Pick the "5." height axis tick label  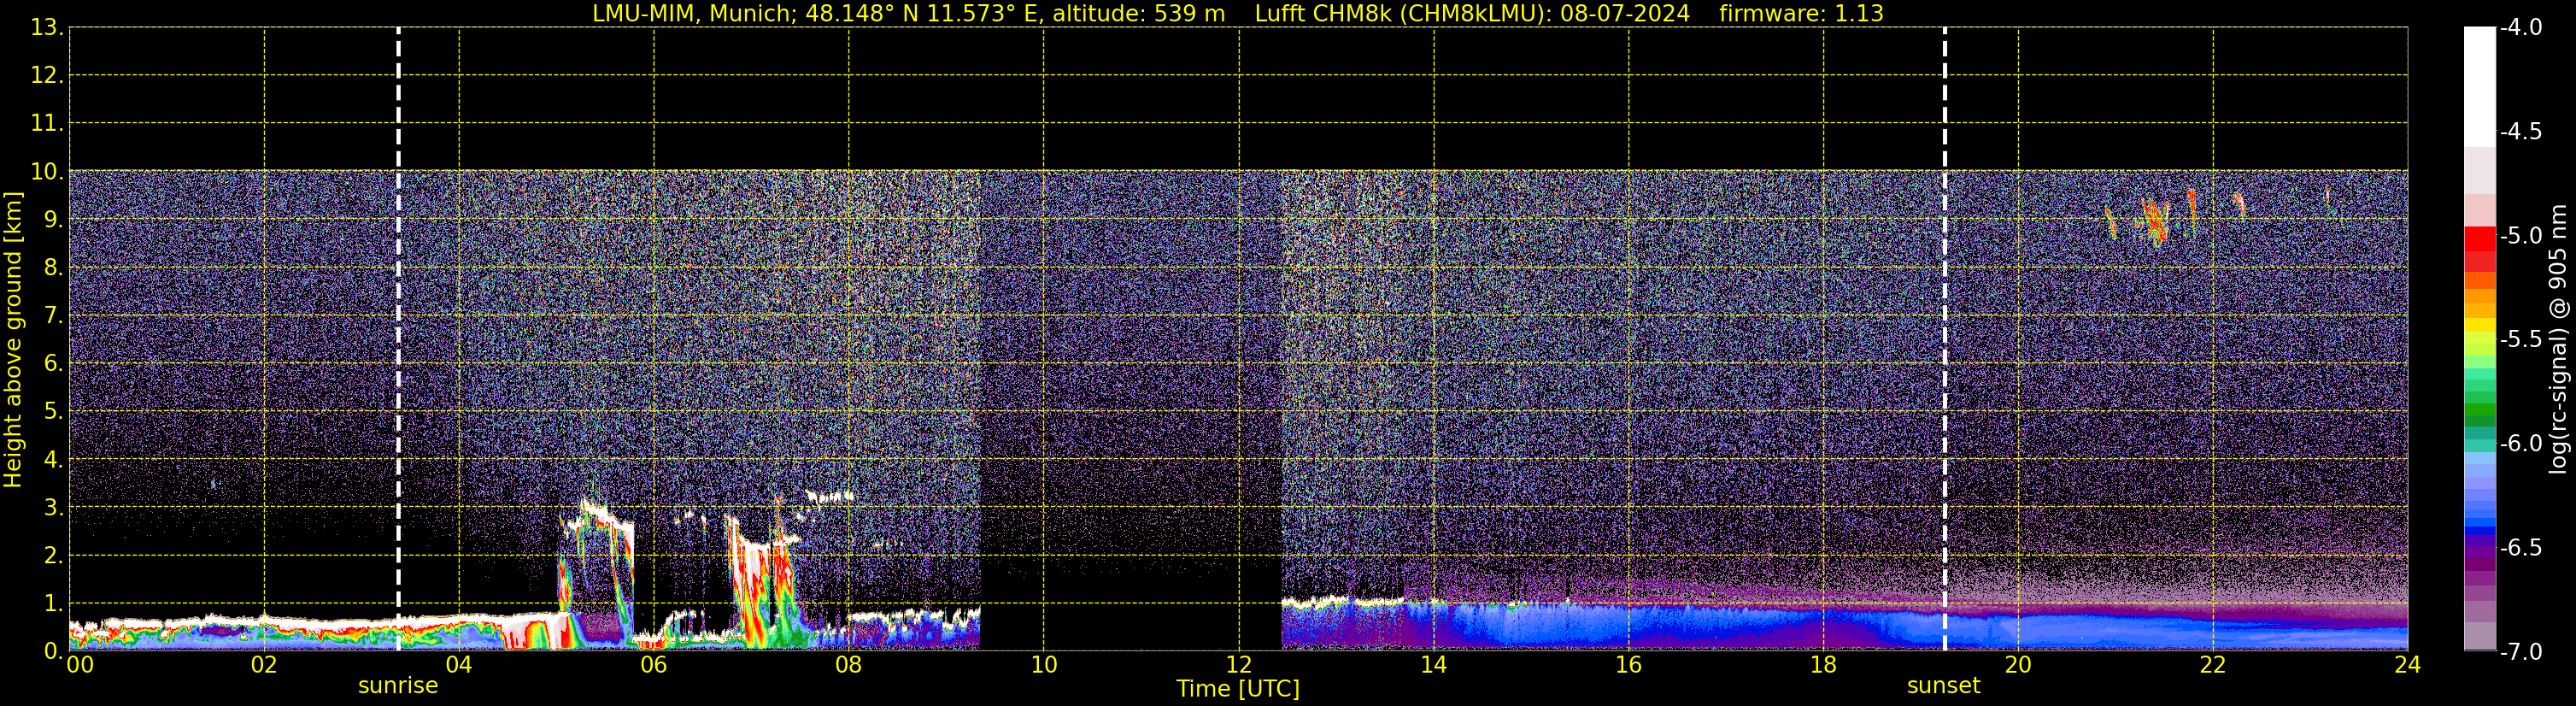54,412
